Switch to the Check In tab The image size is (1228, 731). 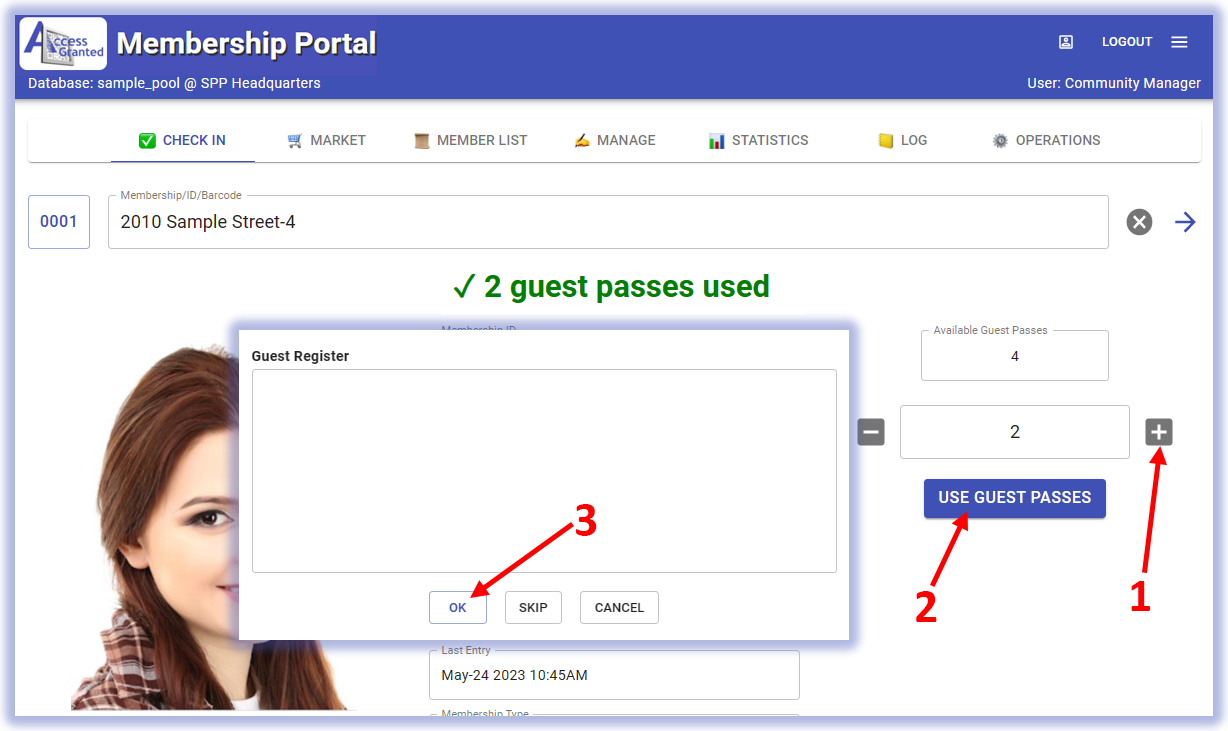pyautogui.click(x=182, y=140)
